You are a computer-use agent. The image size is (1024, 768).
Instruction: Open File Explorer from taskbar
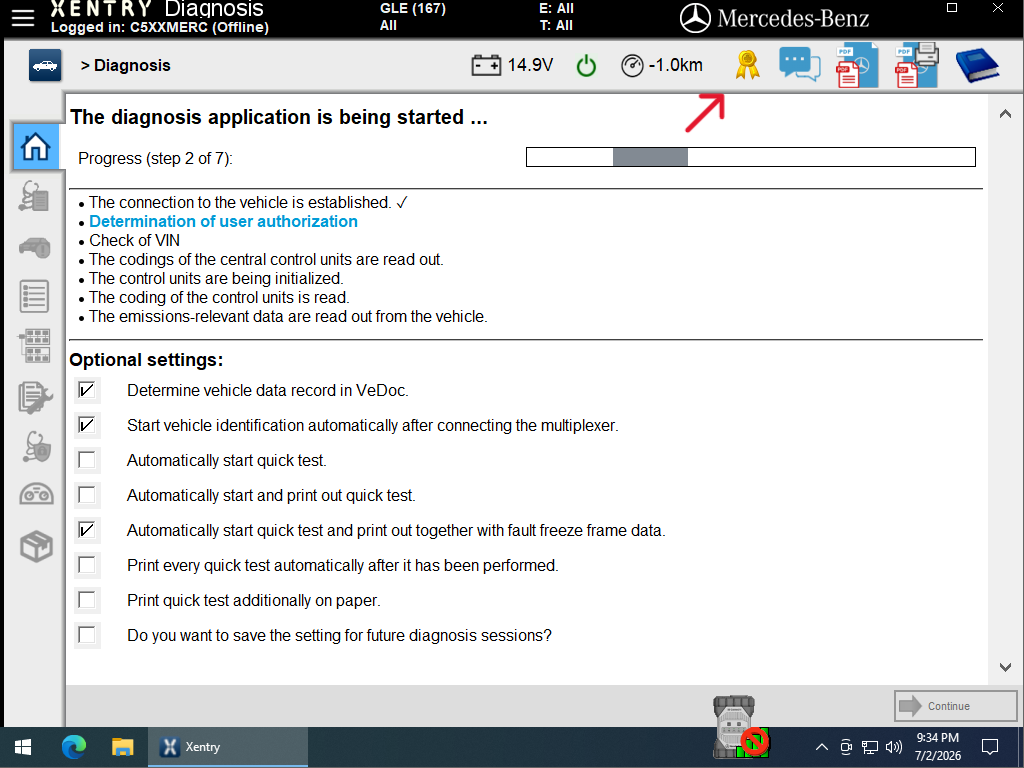pos(122,747)
